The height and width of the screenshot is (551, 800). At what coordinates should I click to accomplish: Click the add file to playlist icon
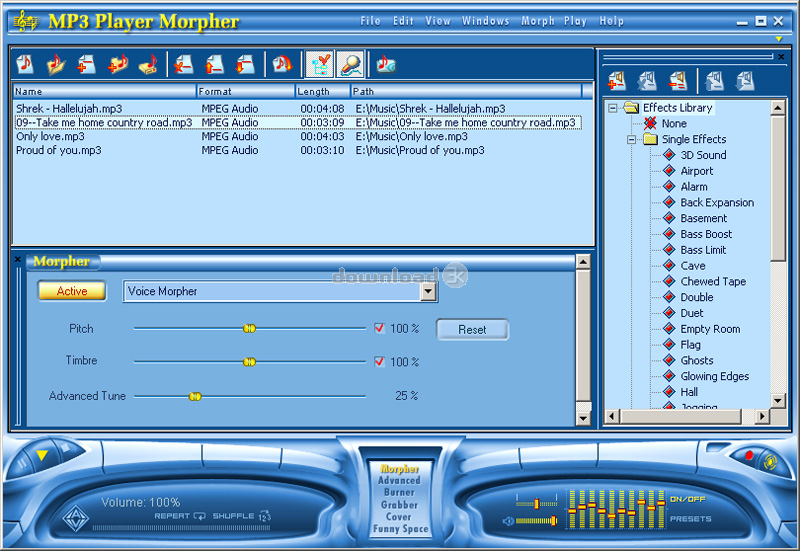87,65
